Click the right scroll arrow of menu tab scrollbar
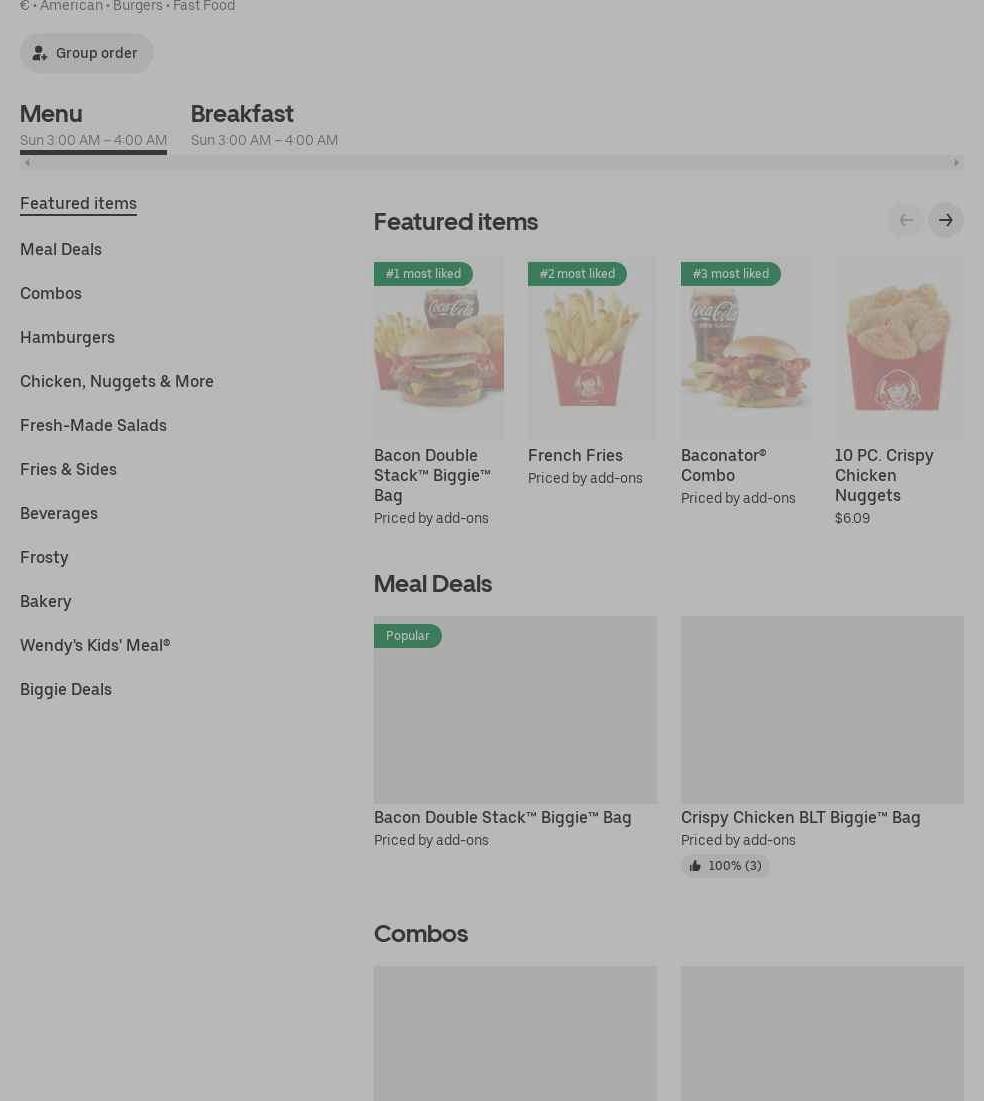Viewport: 984px width, 1101px height. coord(956,163)
